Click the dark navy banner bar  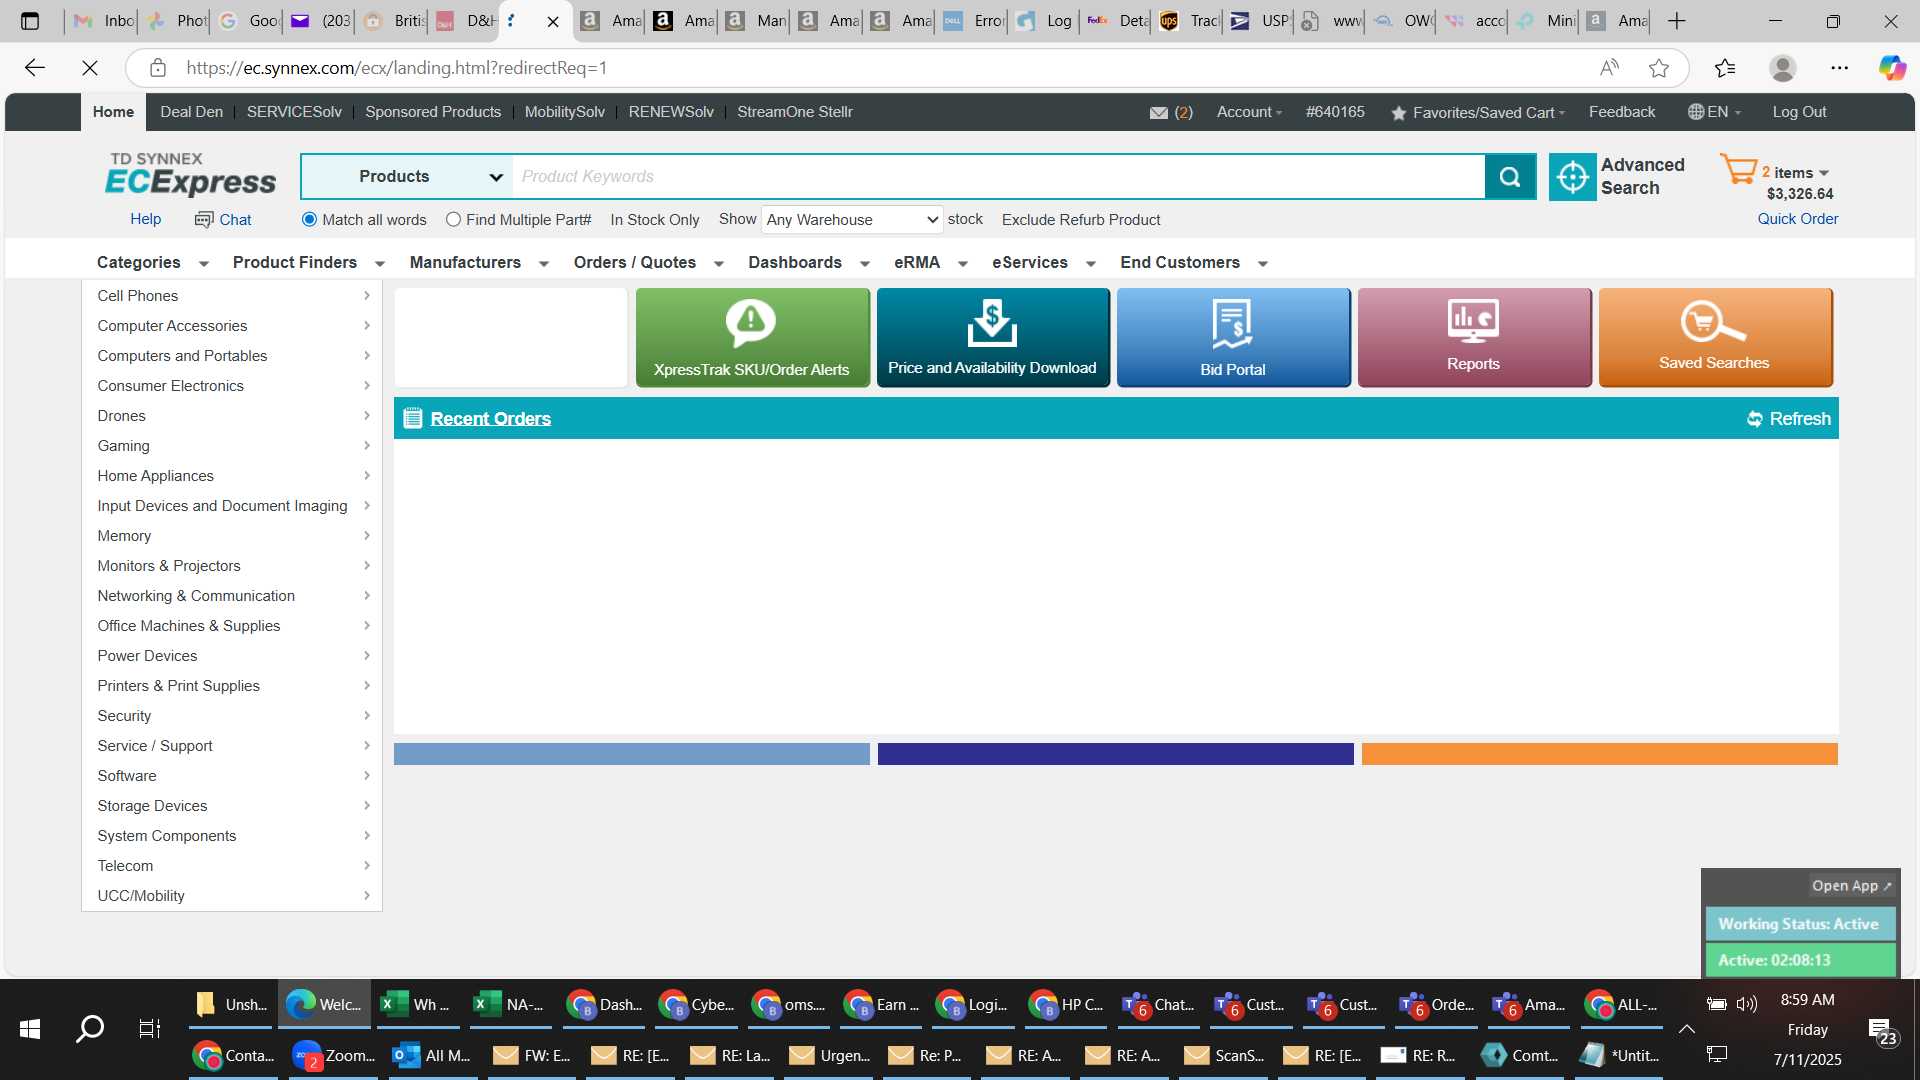(x=1115, y=754)
